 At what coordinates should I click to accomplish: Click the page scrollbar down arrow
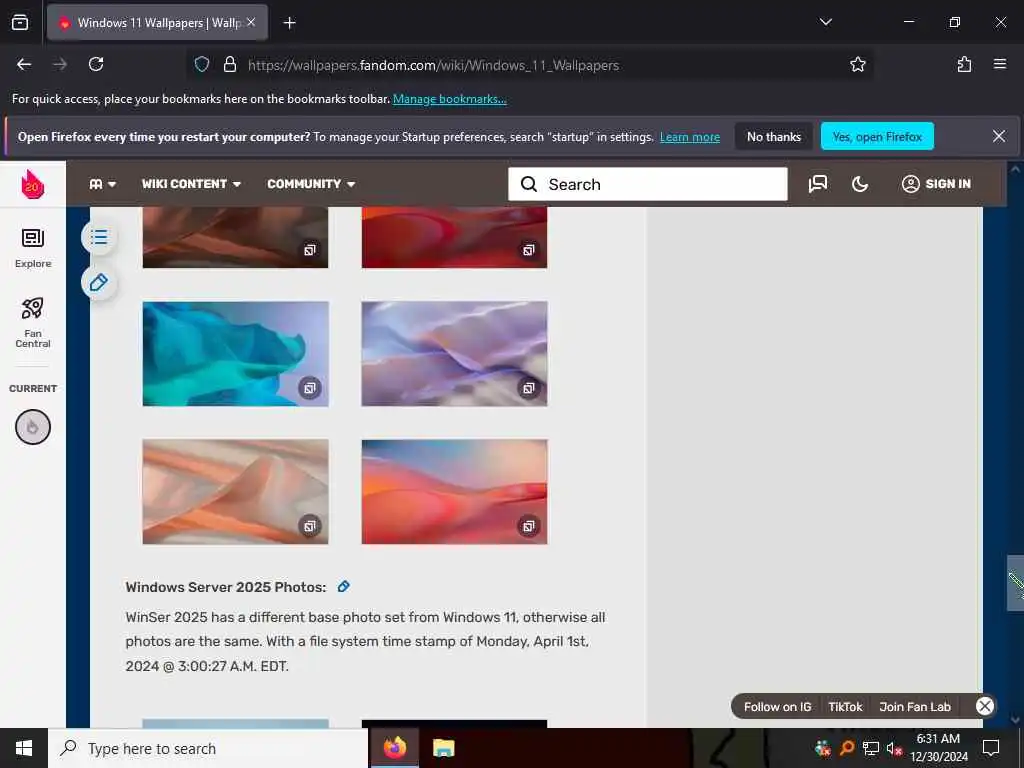pos(1015,720)
